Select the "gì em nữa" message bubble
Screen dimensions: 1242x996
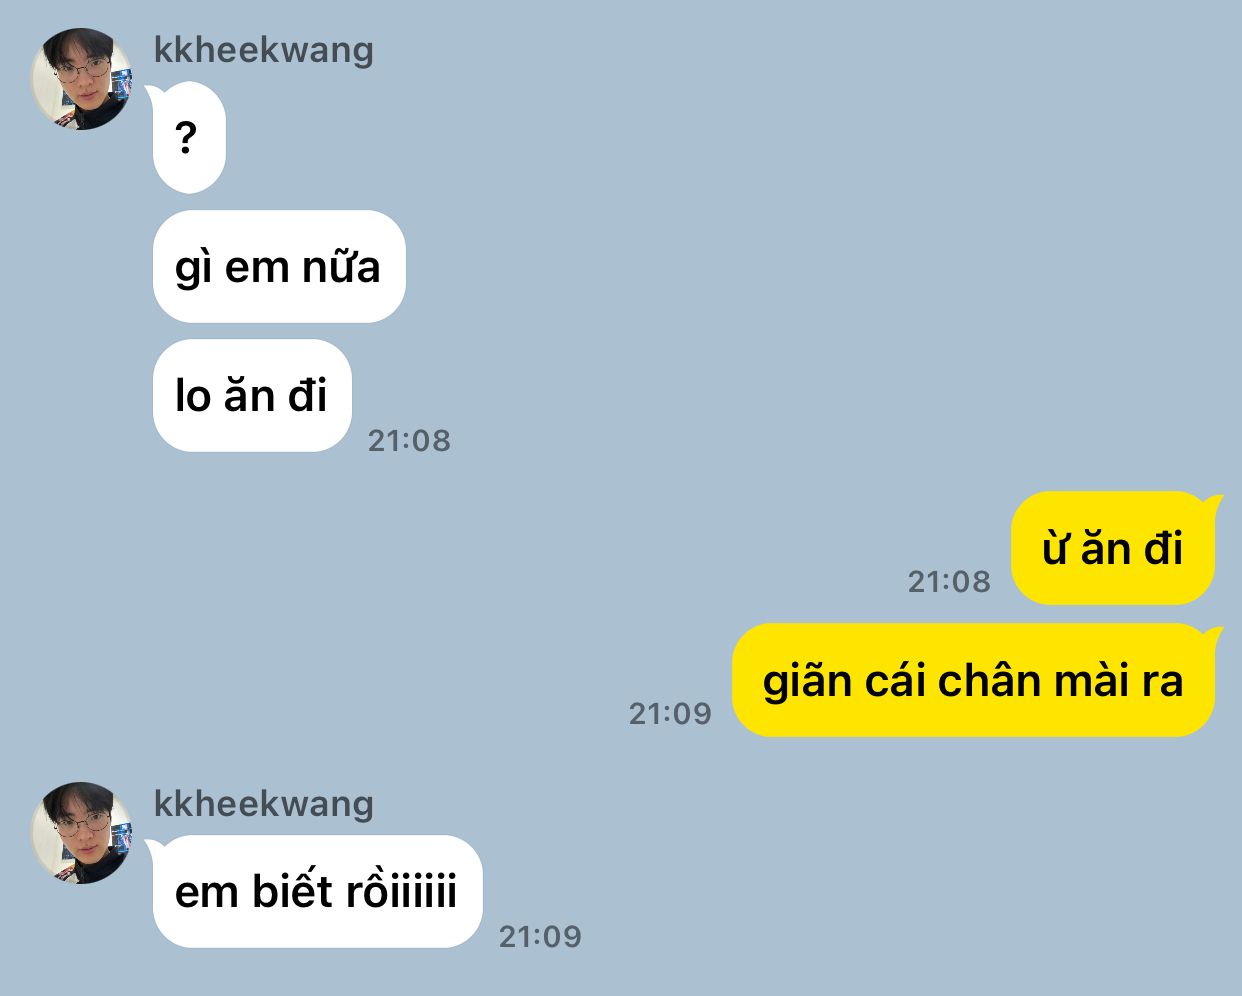pos(279,267)
